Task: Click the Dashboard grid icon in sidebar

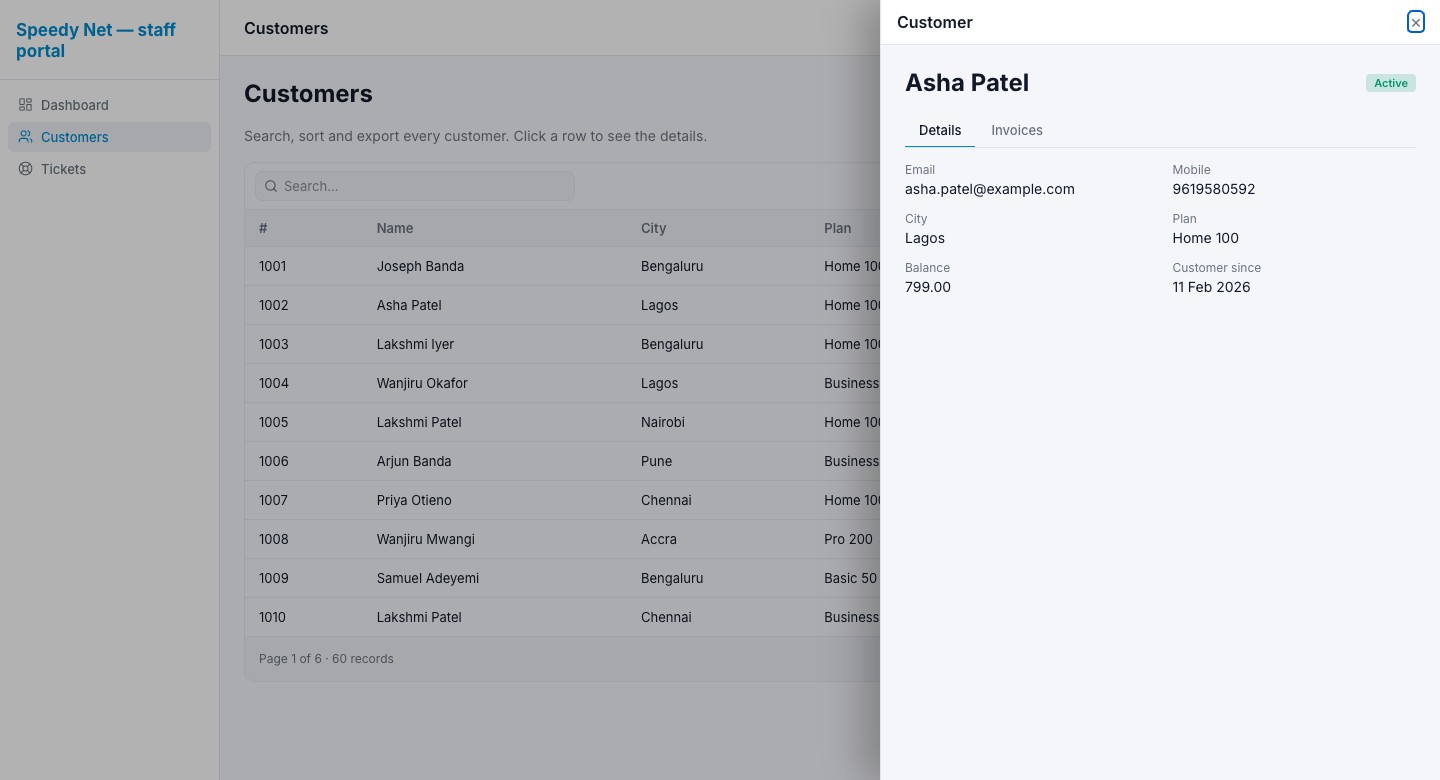Action: [x=26, y=105]
